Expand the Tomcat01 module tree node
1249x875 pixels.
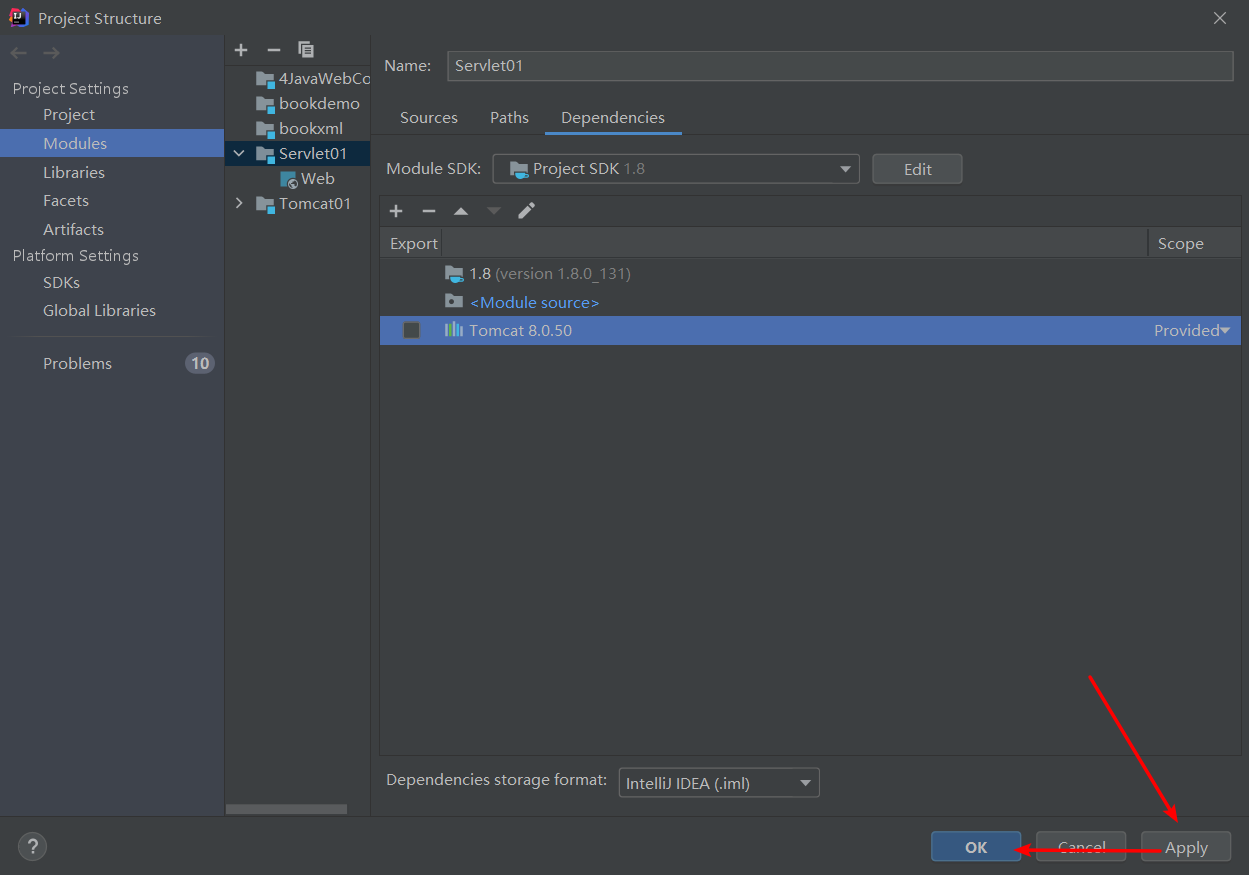pos(239,204)
